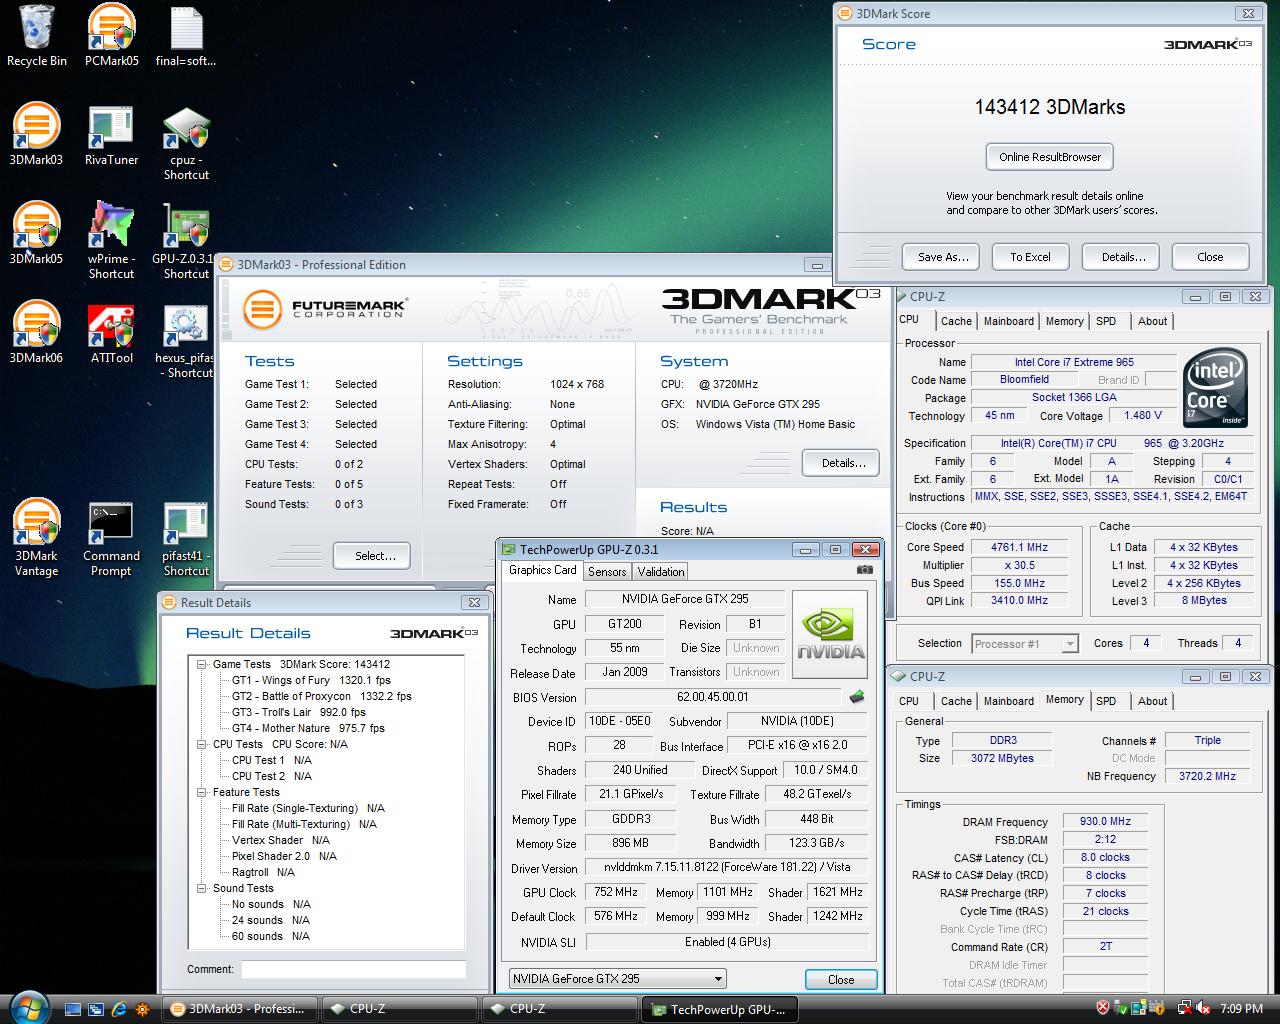Click Details in the 3DMark Score window

tap(1123, 257)
